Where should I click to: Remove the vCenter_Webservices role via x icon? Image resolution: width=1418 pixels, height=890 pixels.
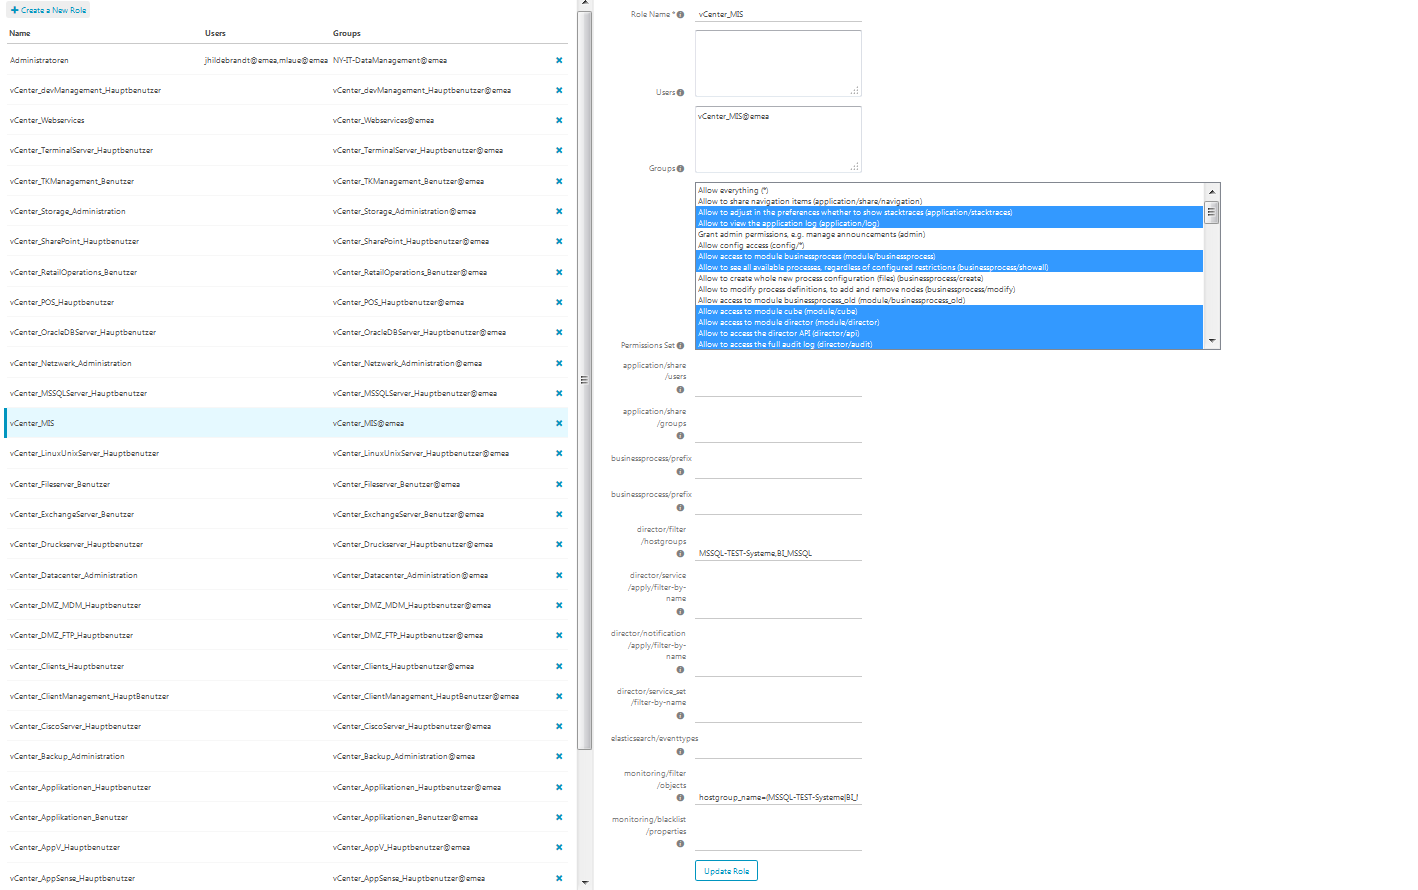[559, 120]
